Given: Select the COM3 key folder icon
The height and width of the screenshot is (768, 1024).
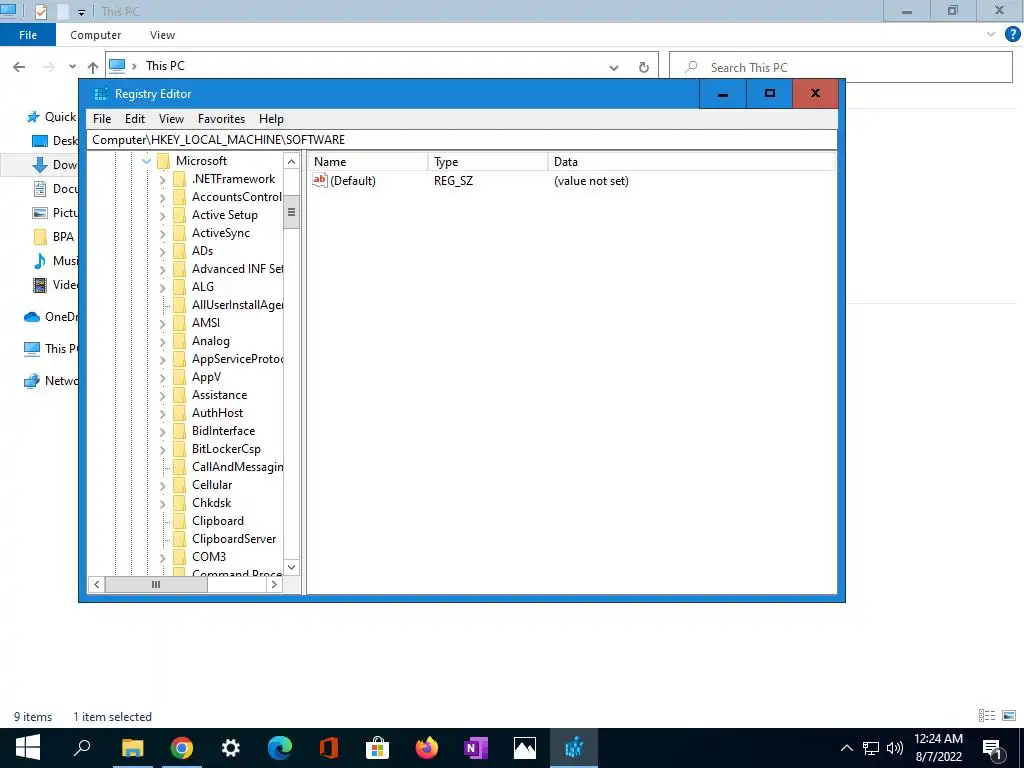Looking at the screenshot, I should point(180,557).
